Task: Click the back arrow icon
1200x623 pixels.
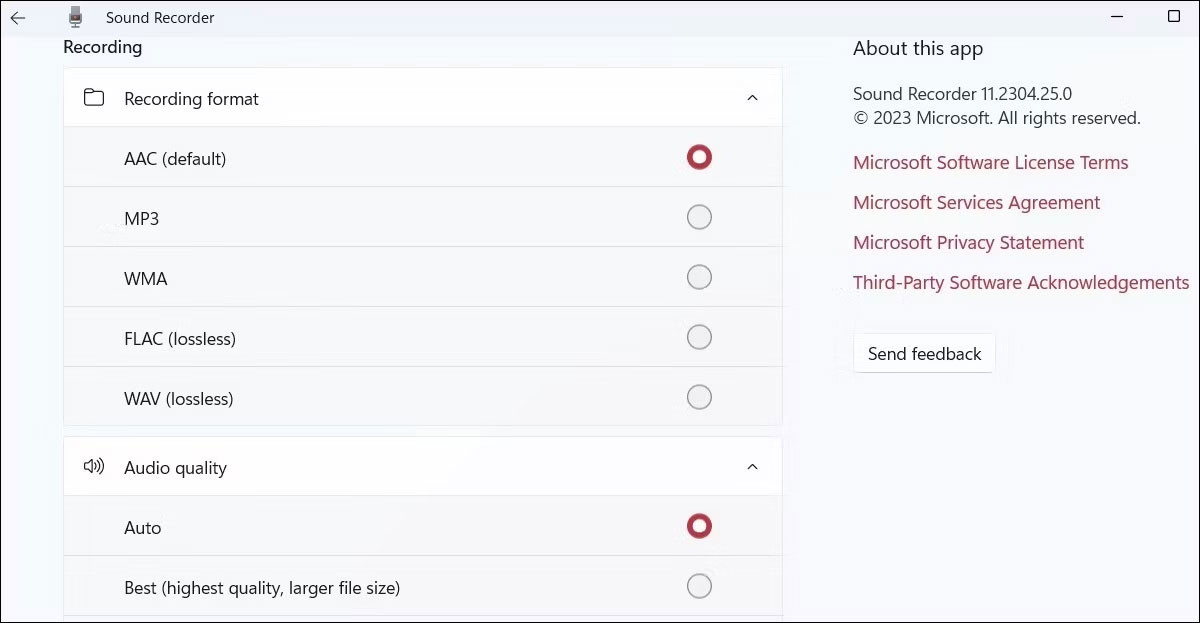Action: point(18,18)
